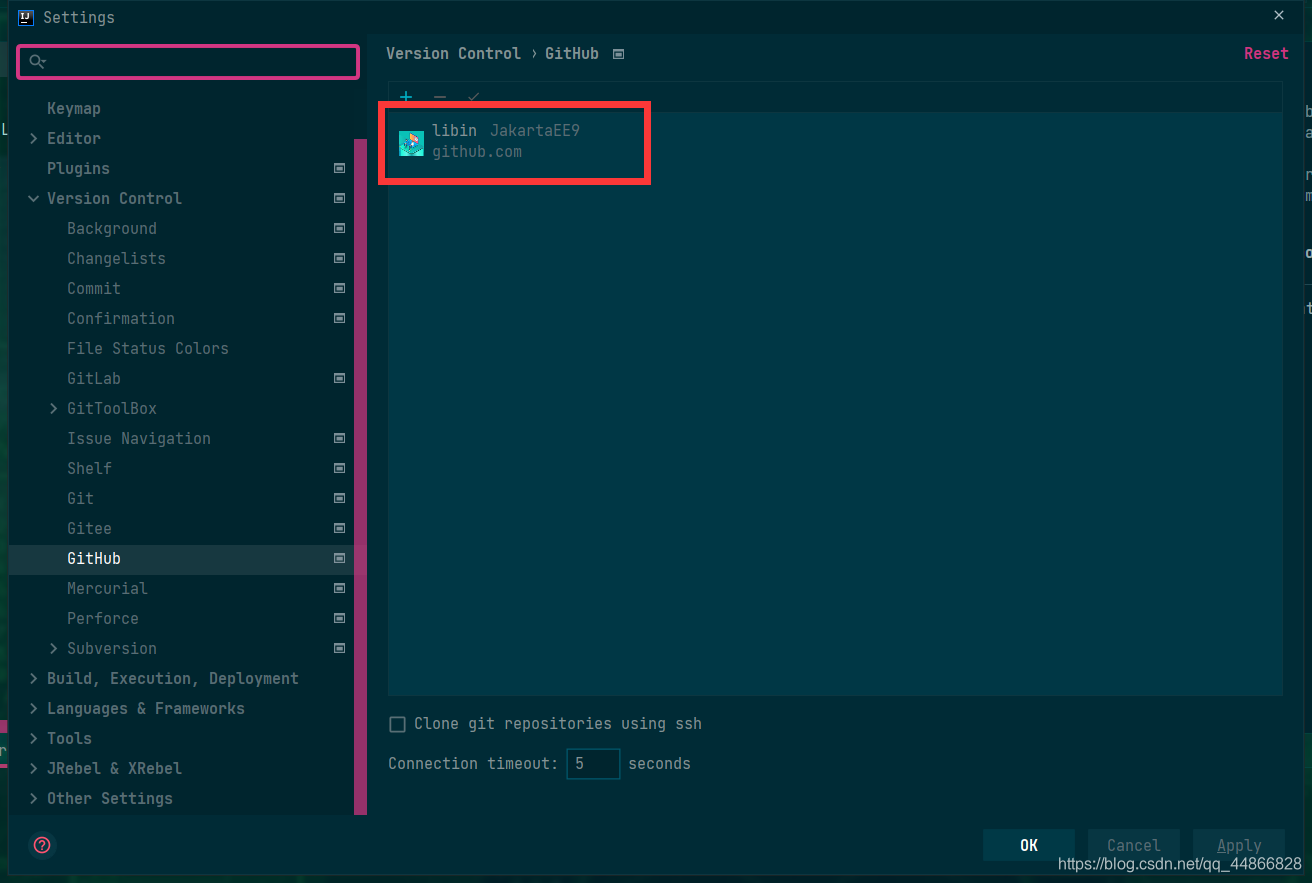Select the Perforce settings item

(103, 618)
